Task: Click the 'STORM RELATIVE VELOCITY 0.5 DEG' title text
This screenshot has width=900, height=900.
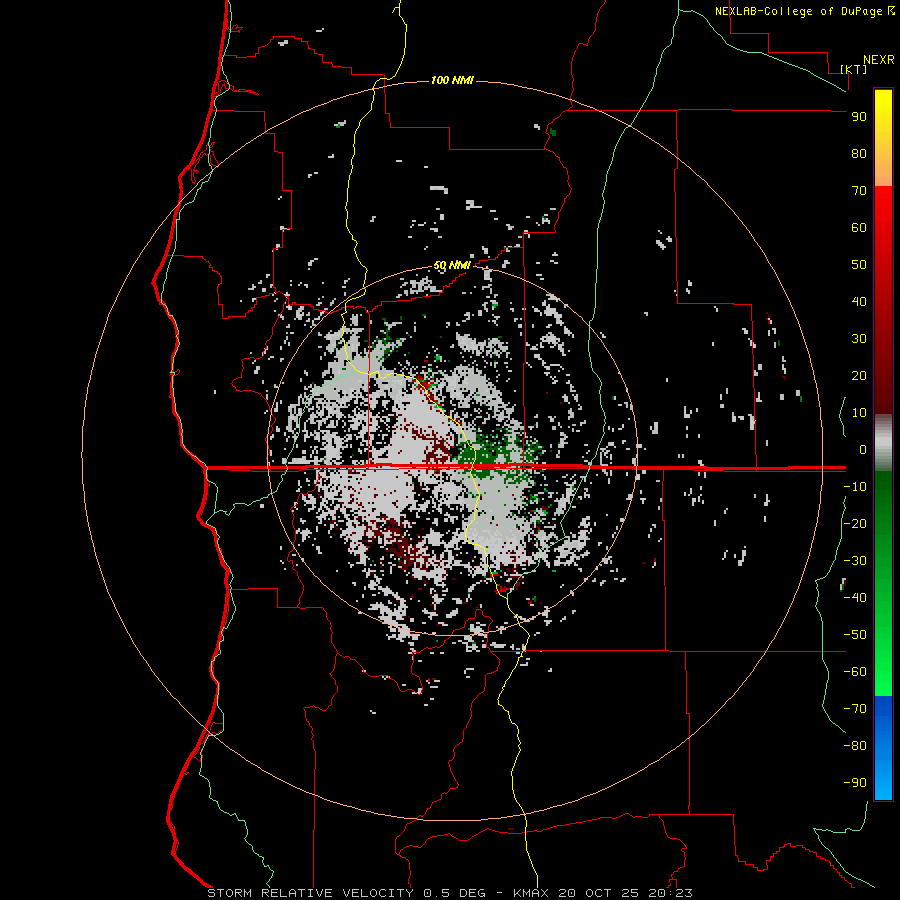Action: click(346, 893)
